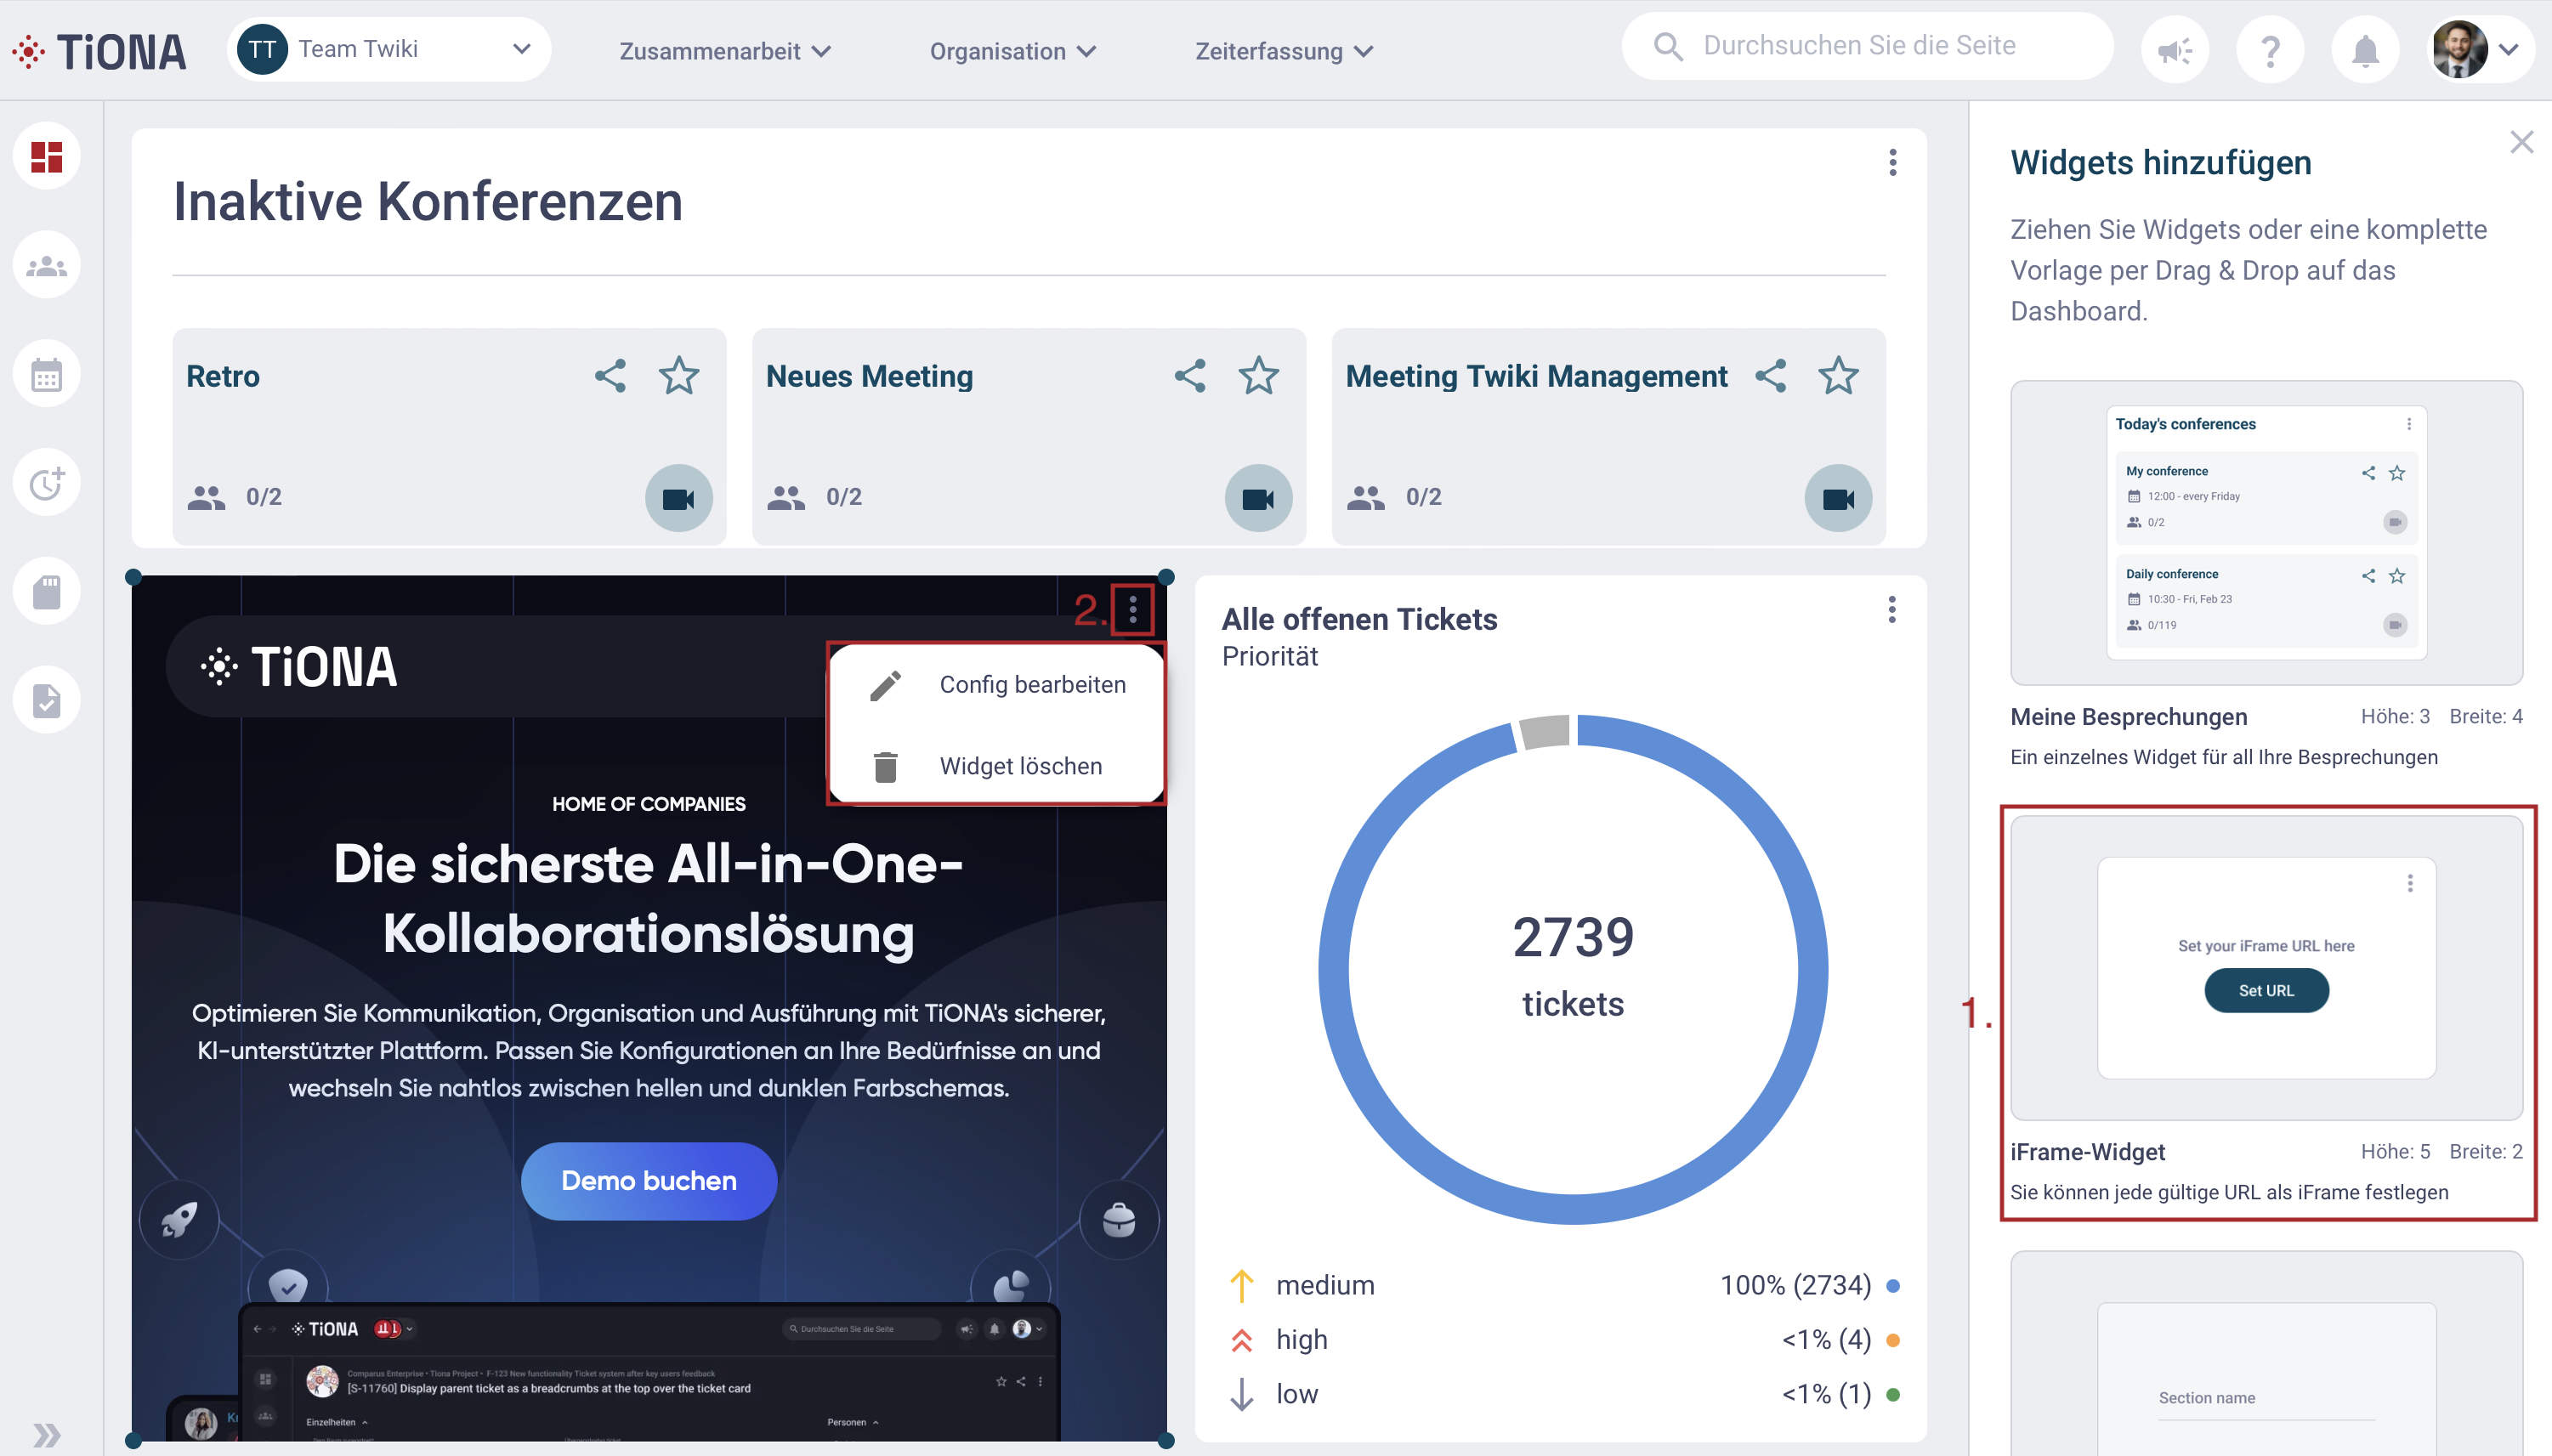Click the green low color dot in legend

(x=1892, y=1394)
